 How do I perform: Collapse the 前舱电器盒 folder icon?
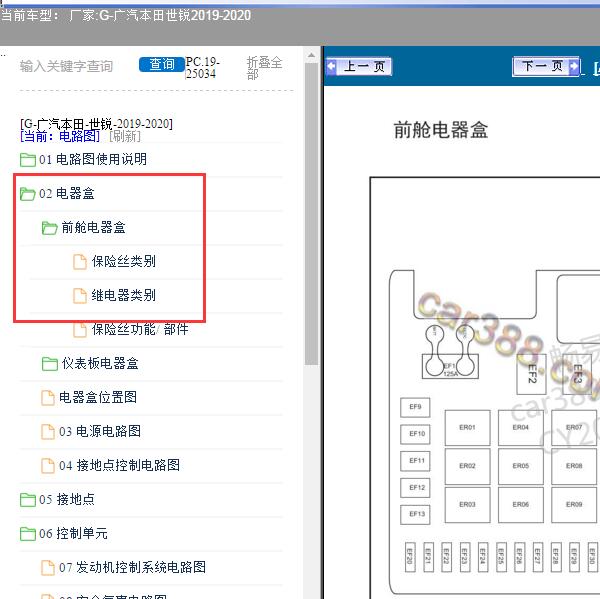point(49,228)
